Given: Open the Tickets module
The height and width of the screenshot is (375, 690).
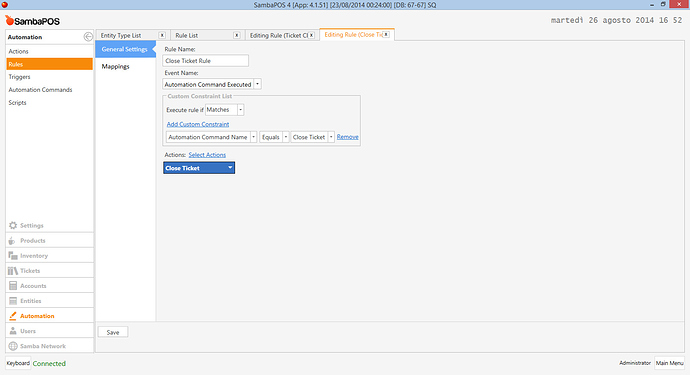Looking at the screenshot, I should tap(50, 271).
